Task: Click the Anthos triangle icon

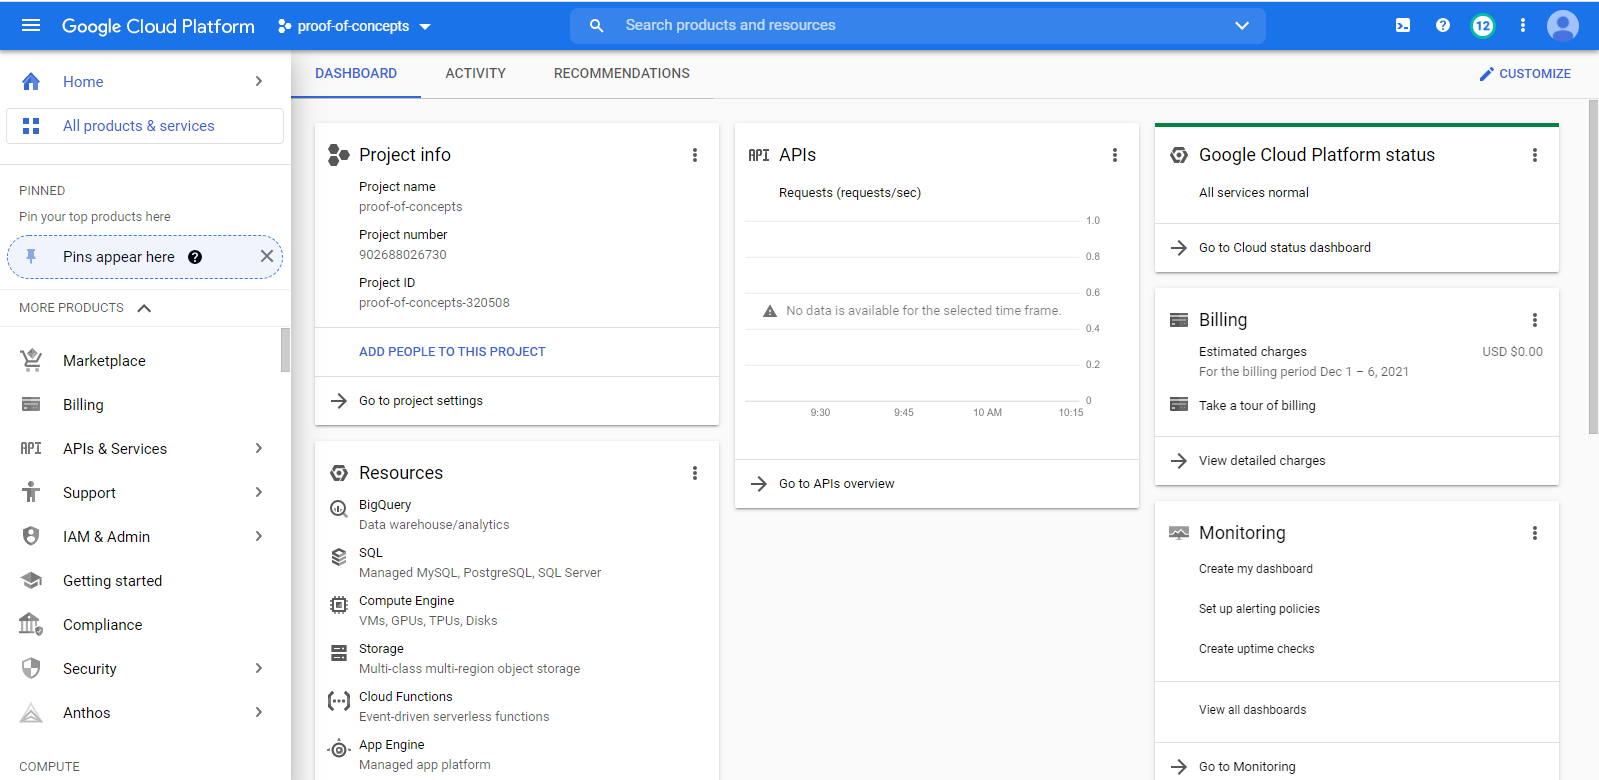Action: (x=31, y=712)
